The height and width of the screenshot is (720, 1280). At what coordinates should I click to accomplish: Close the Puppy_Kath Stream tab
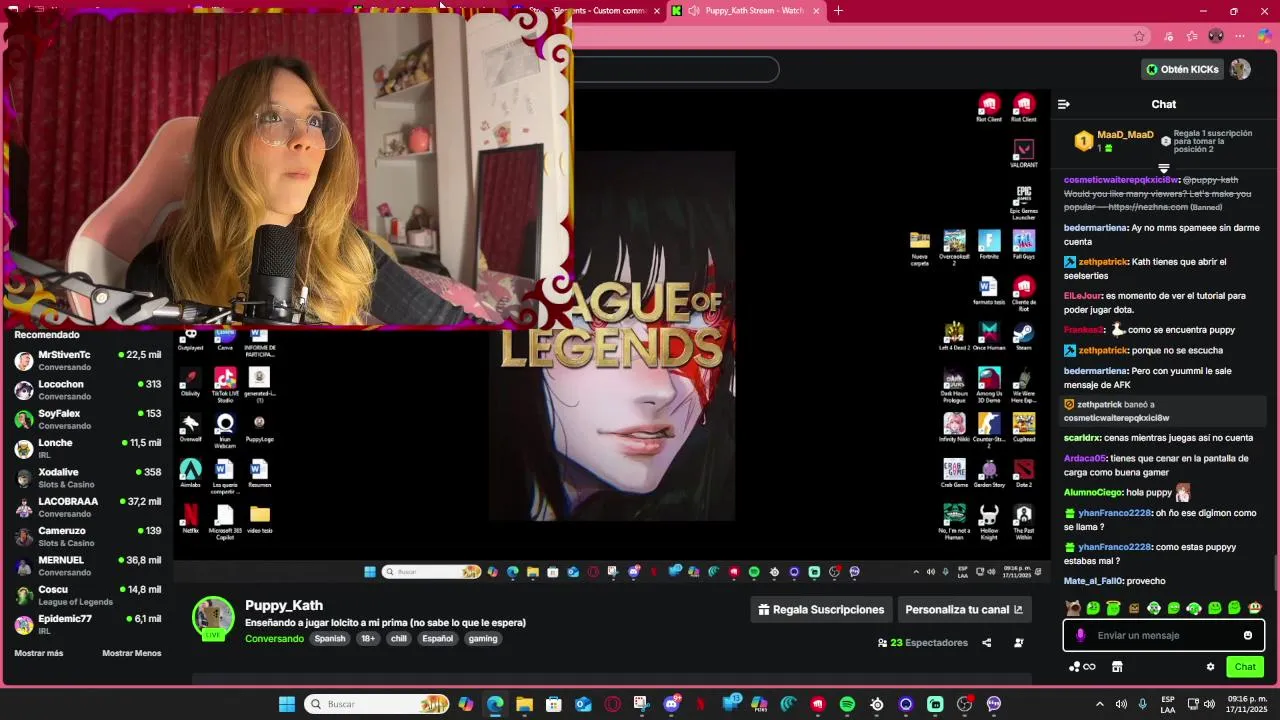[816, 11]
